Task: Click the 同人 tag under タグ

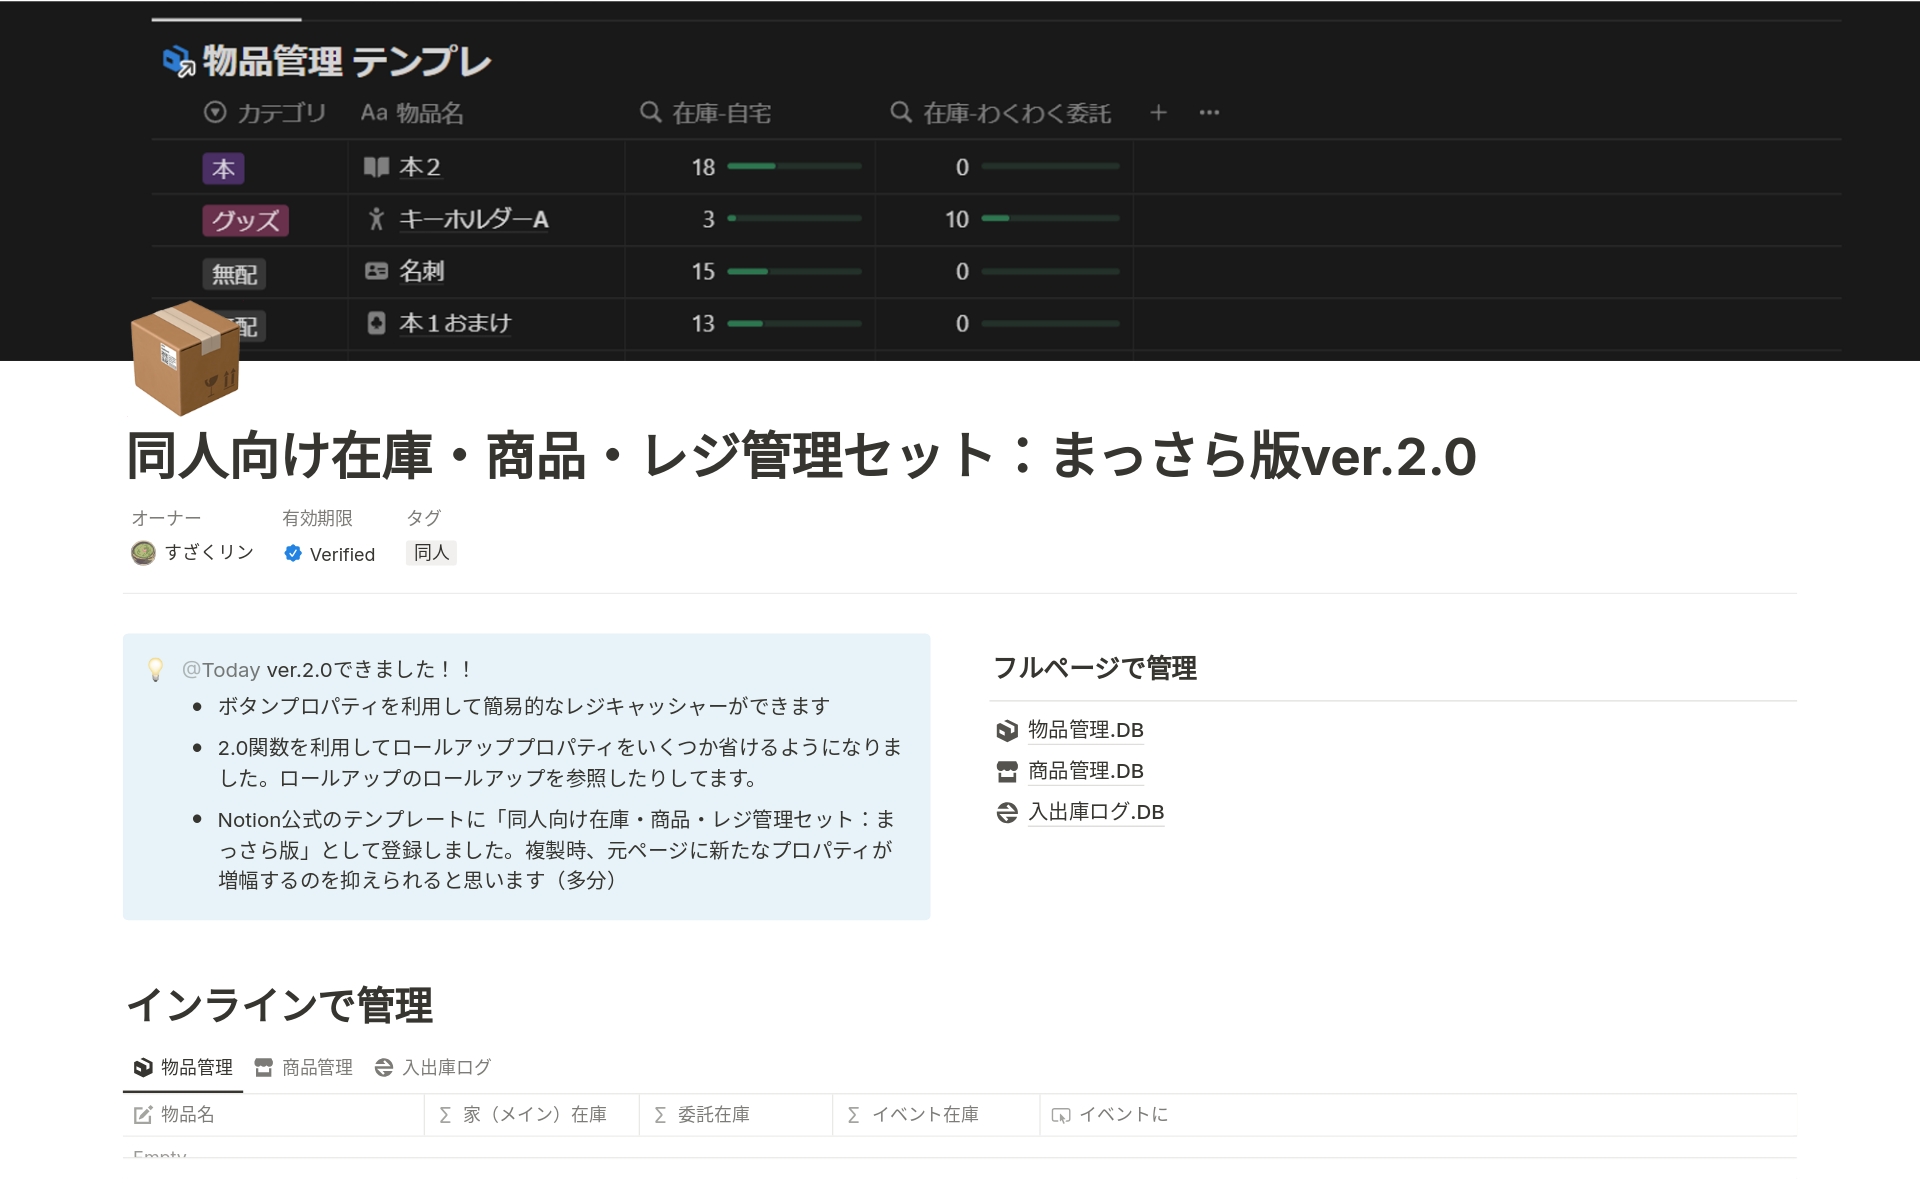Action: tap(431, 552)
